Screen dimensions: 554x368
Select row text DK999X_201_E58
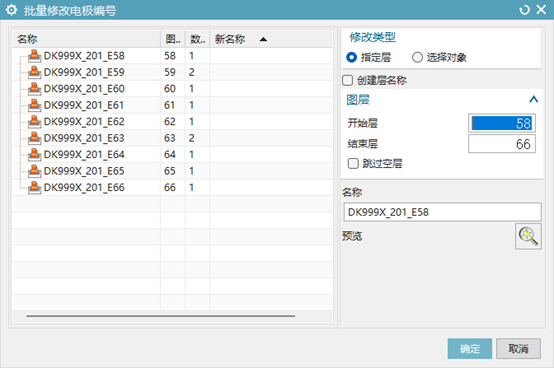coord(84,56)
